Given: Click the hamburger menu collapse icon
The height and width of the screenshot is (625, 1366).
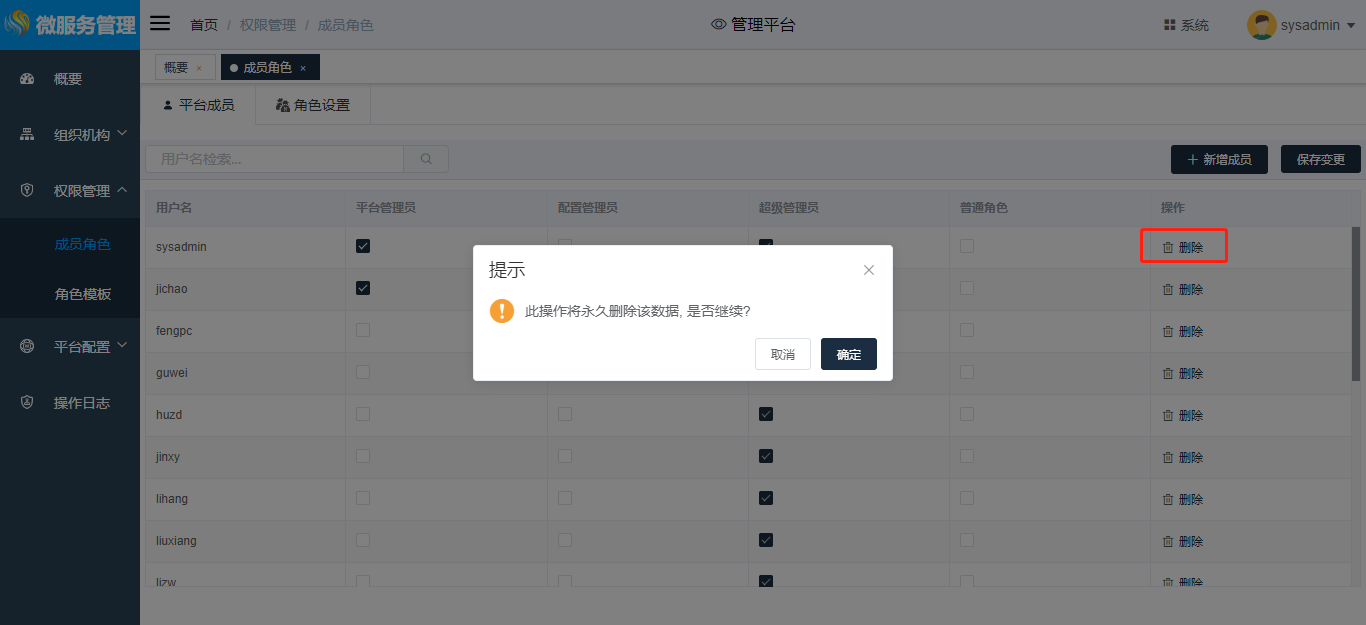Looking at the screenshot, I should coord(160,24).
